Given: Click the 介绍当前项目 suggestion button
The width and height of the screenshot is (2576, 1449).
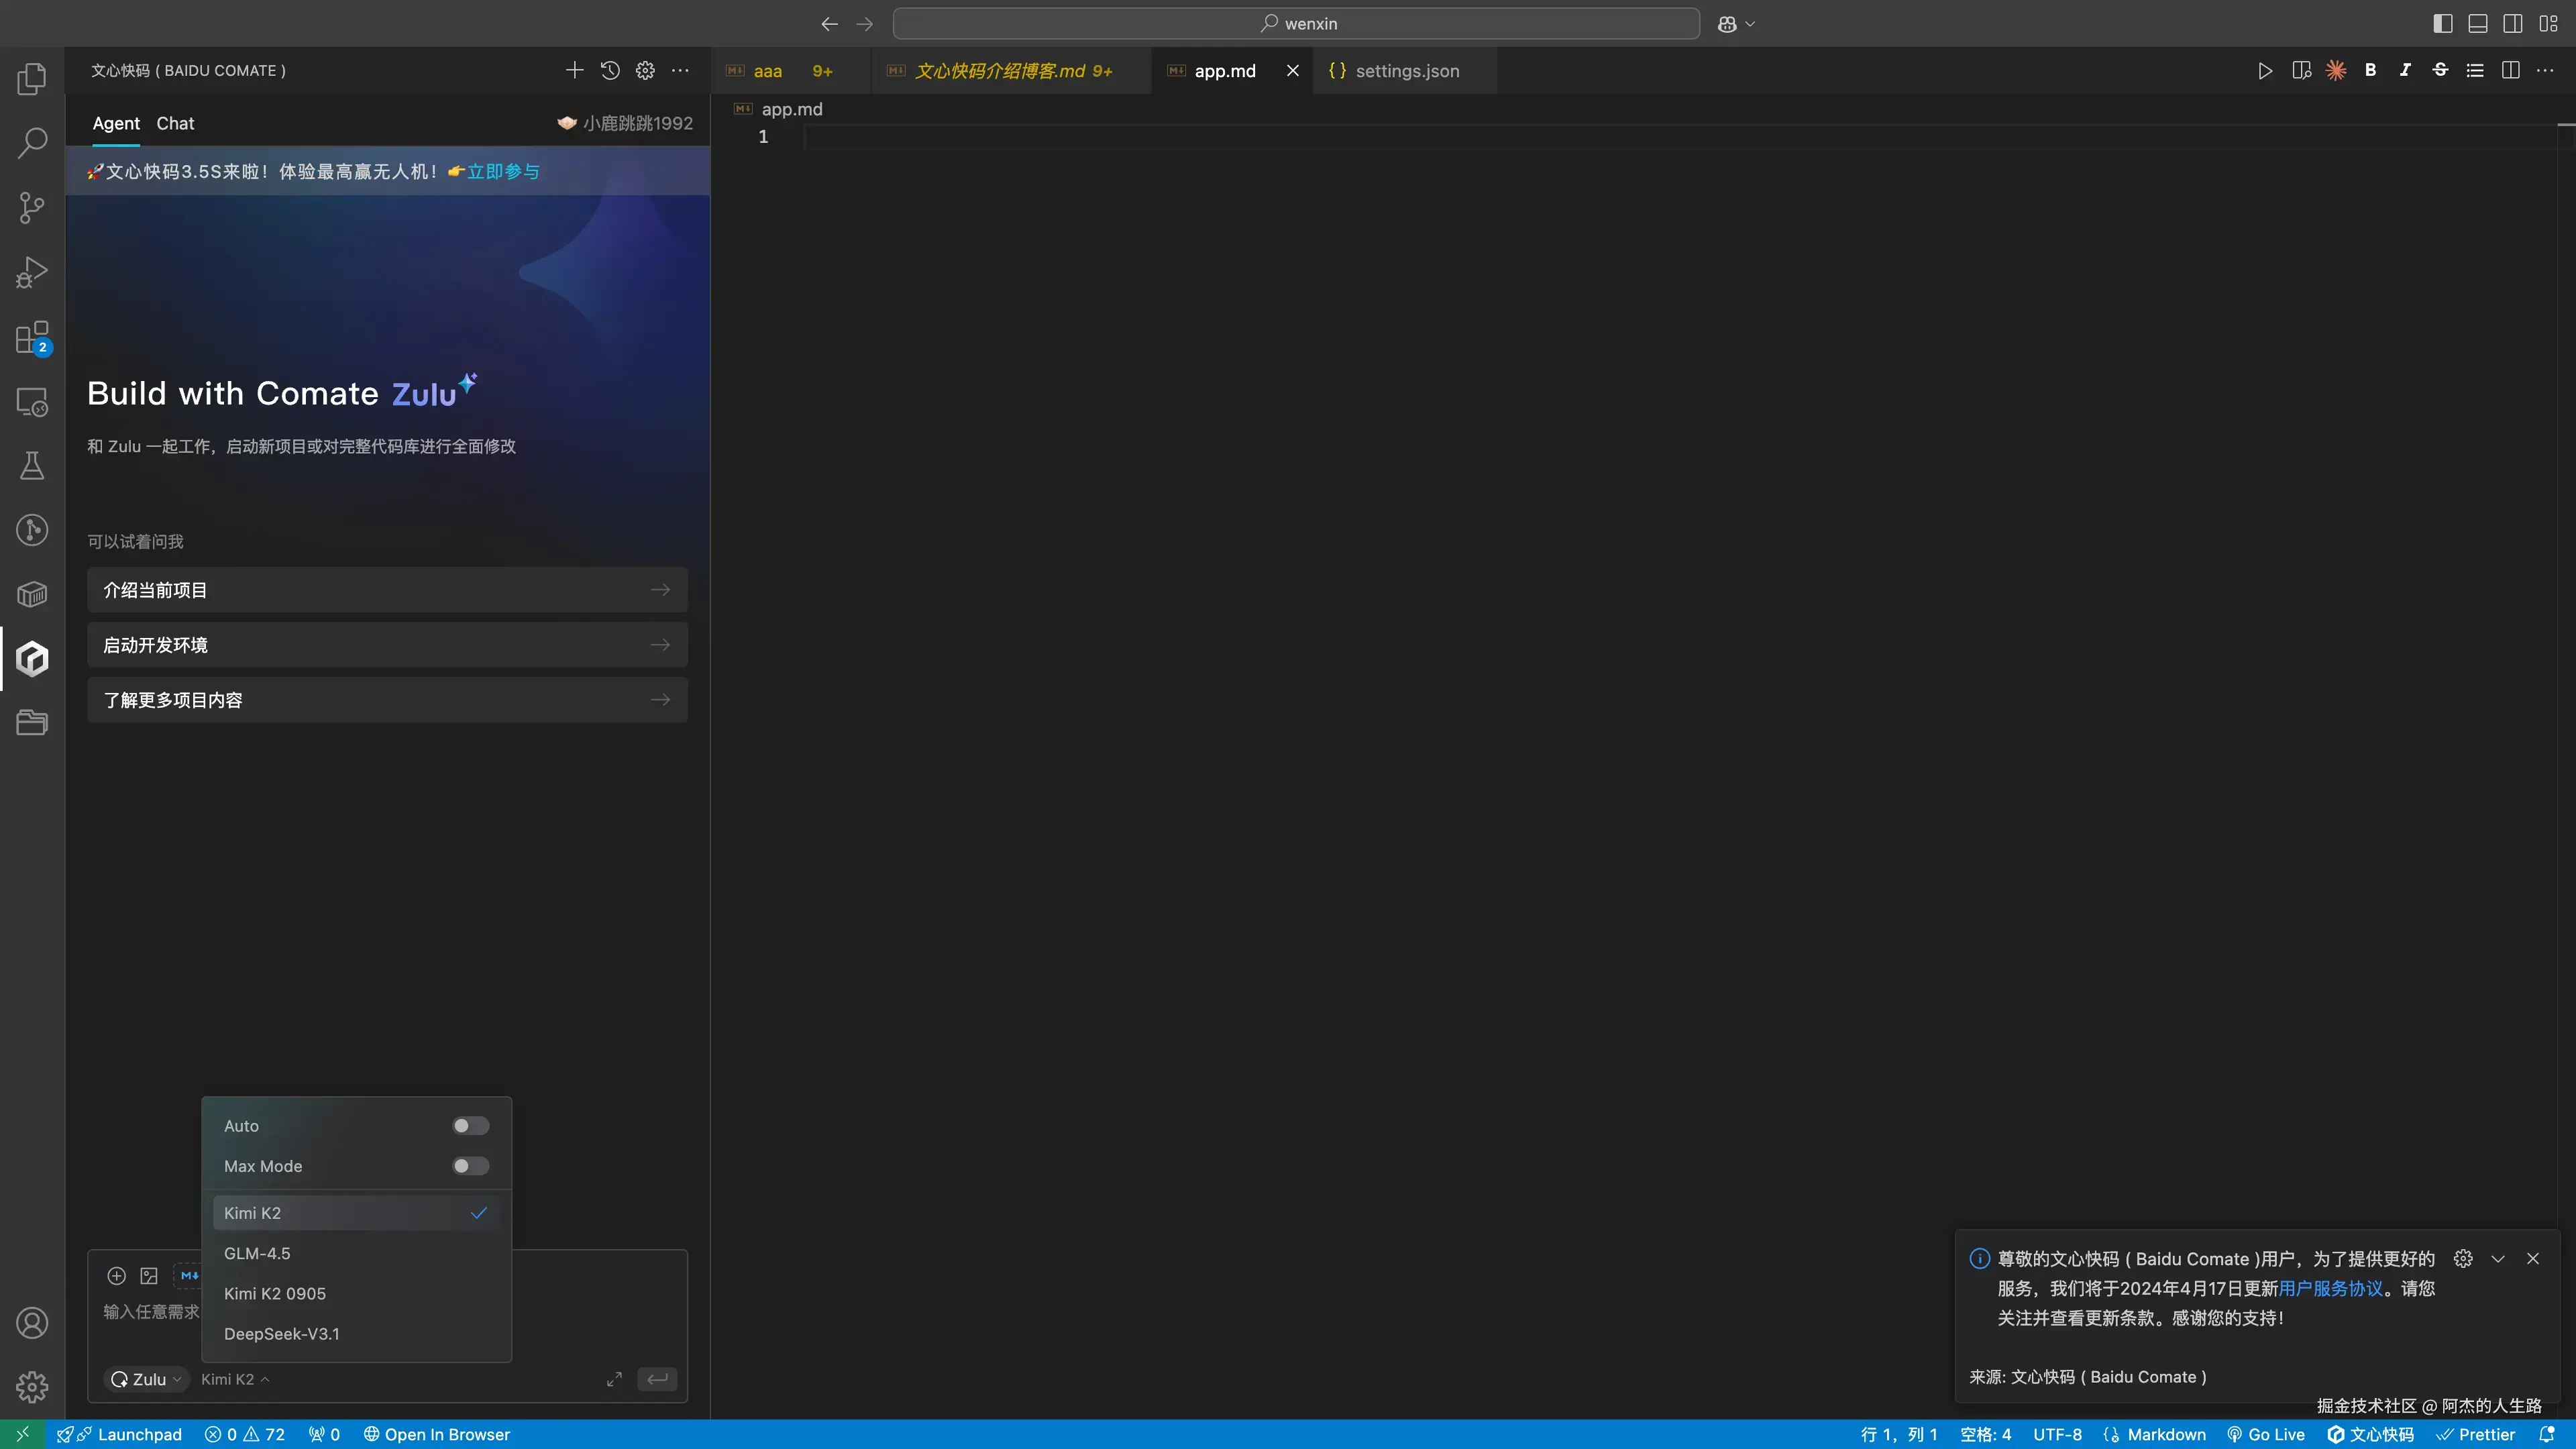Looking at the screenshot, I should pos(387,590).
